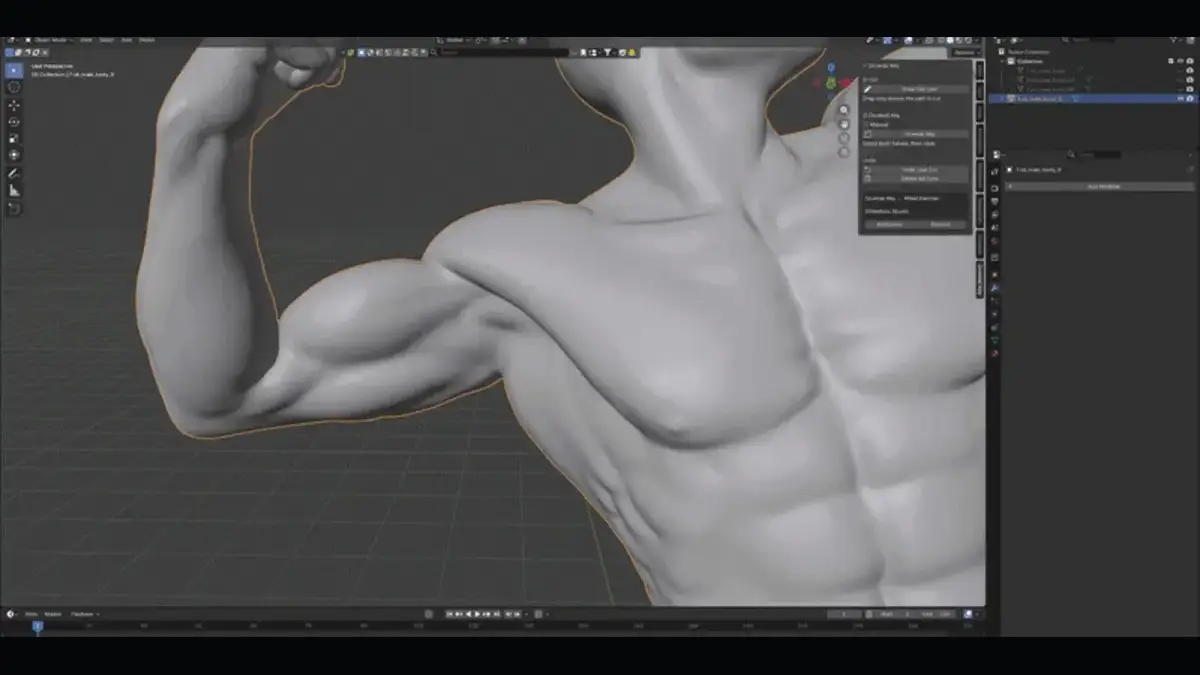Click the perspective/orthographic switch gizmo
The height and width of the screenshot is (675, 1200).
click(x=844, y=152)
